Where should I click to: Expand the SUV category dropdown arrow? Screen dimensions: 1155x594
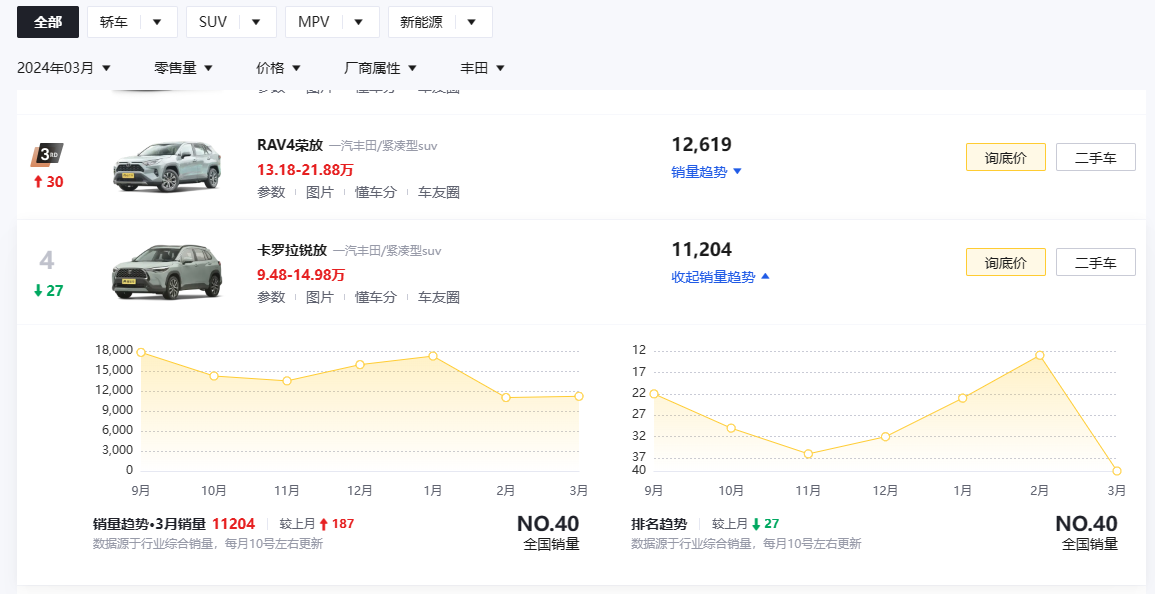[x=256, y=22]
